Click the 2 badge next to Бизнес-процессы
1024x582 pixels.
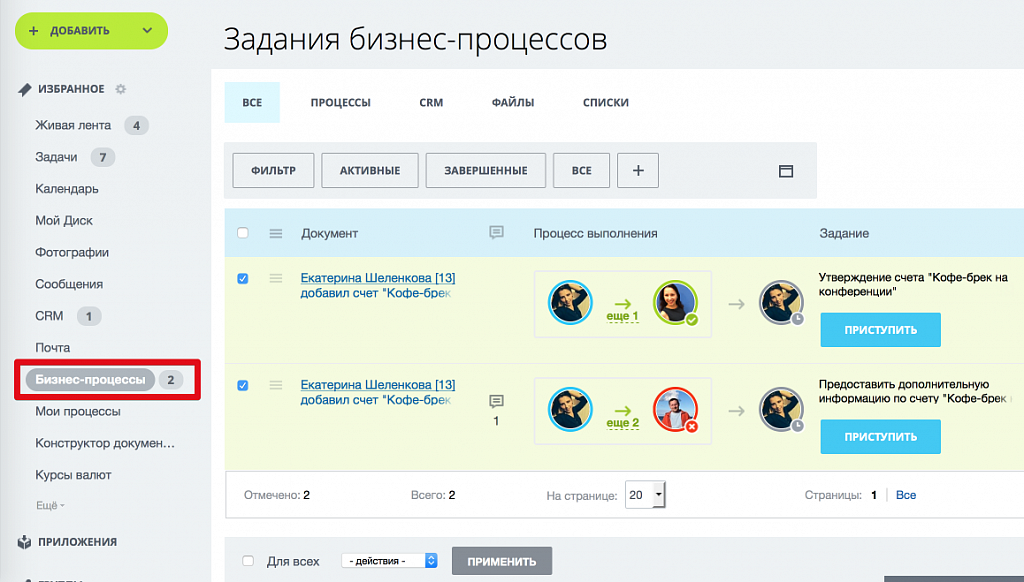click(170, 380)
